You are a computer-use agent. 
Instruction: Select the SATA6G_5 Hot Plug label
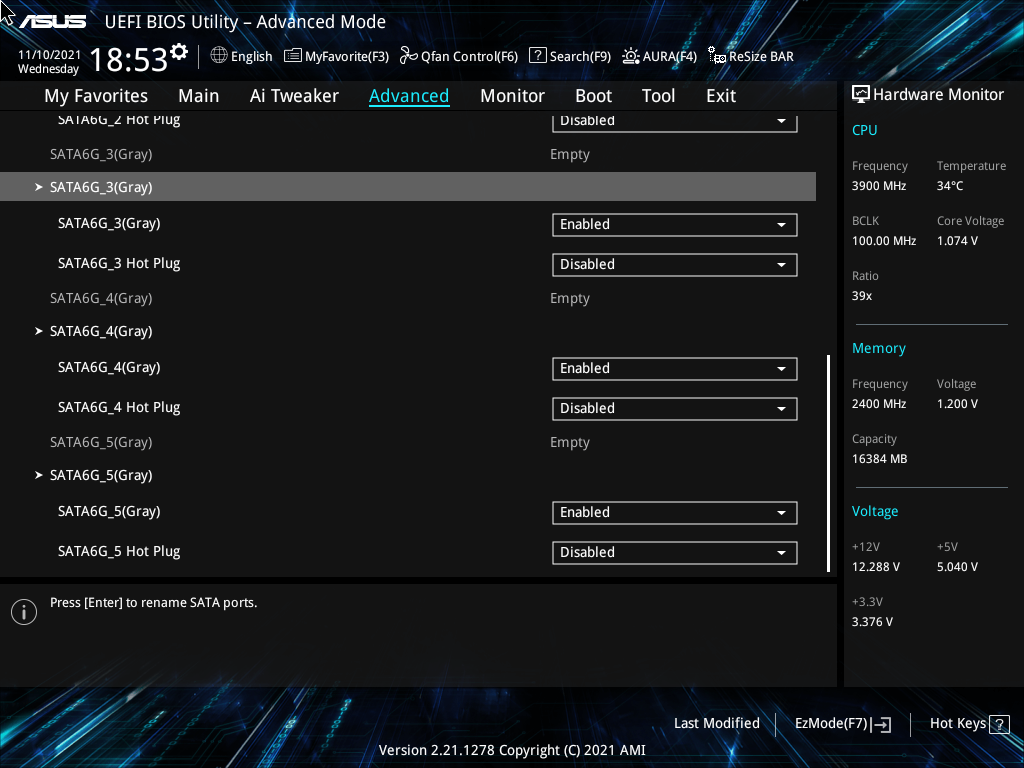(119, 552)
